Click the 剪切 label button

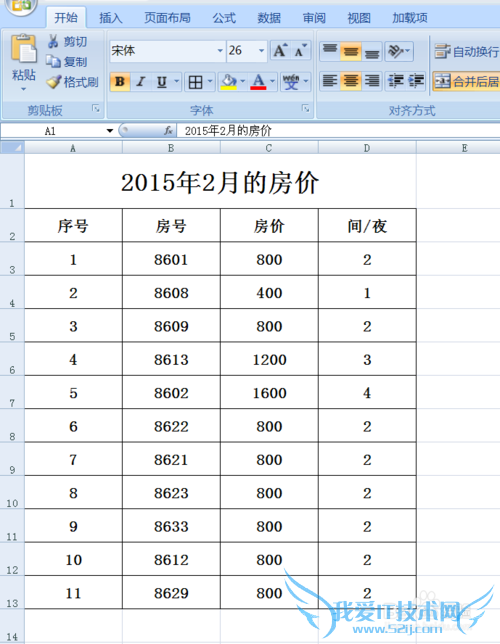pyautogui.click(x=75, y=41)
